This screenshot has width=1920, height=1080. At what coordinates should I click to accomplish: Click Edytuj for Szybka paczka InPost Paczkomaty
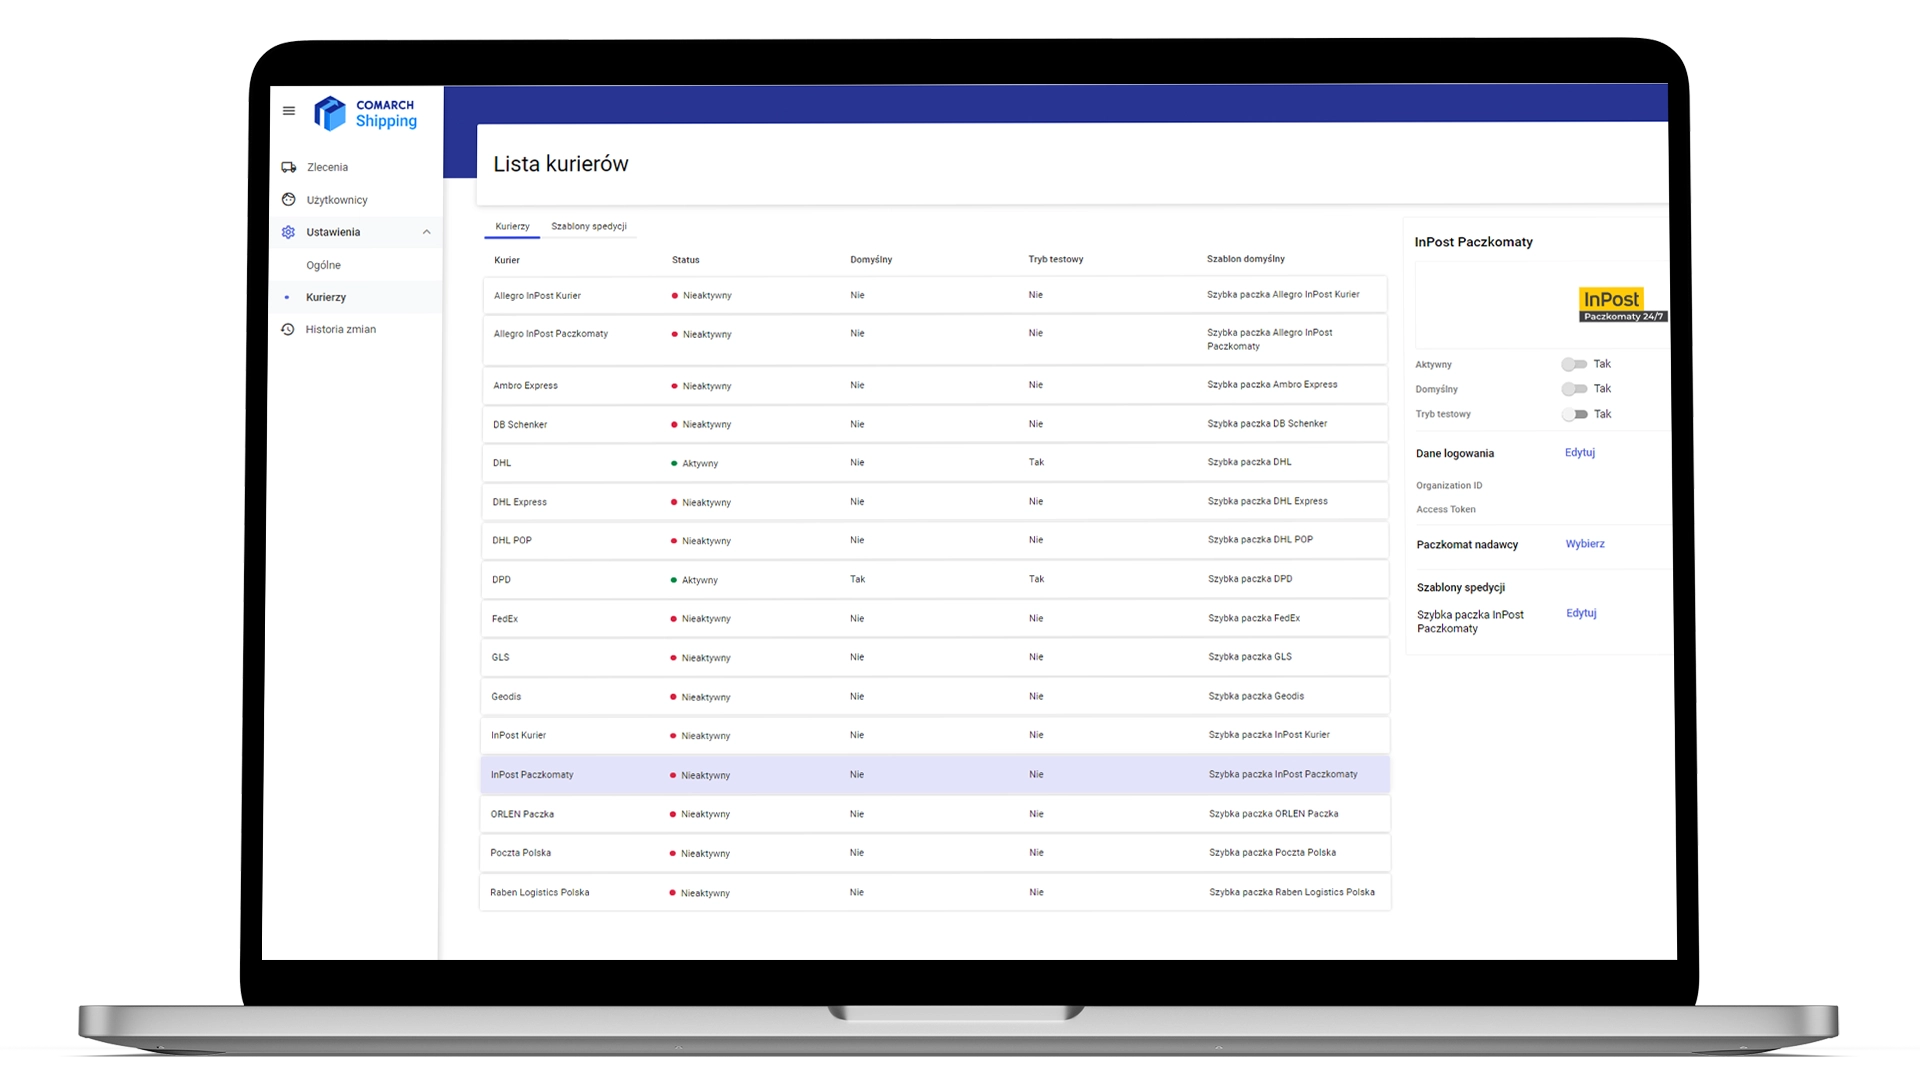(1581, 613)
